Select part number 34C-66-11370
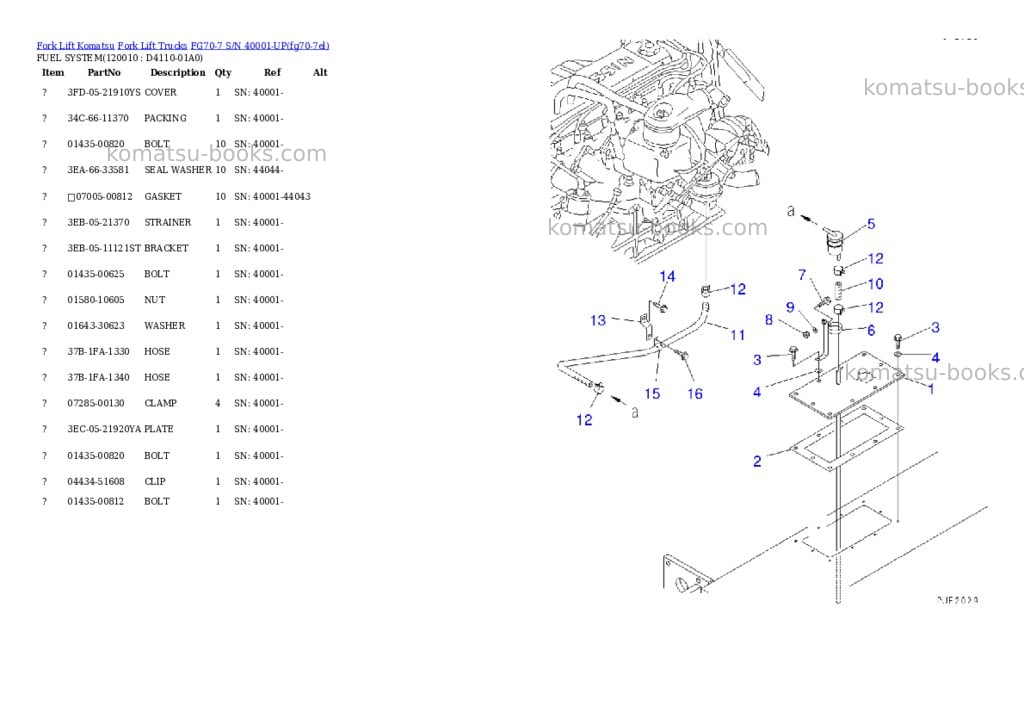The height and width of the screenshot is (725, 1024). 98,118
